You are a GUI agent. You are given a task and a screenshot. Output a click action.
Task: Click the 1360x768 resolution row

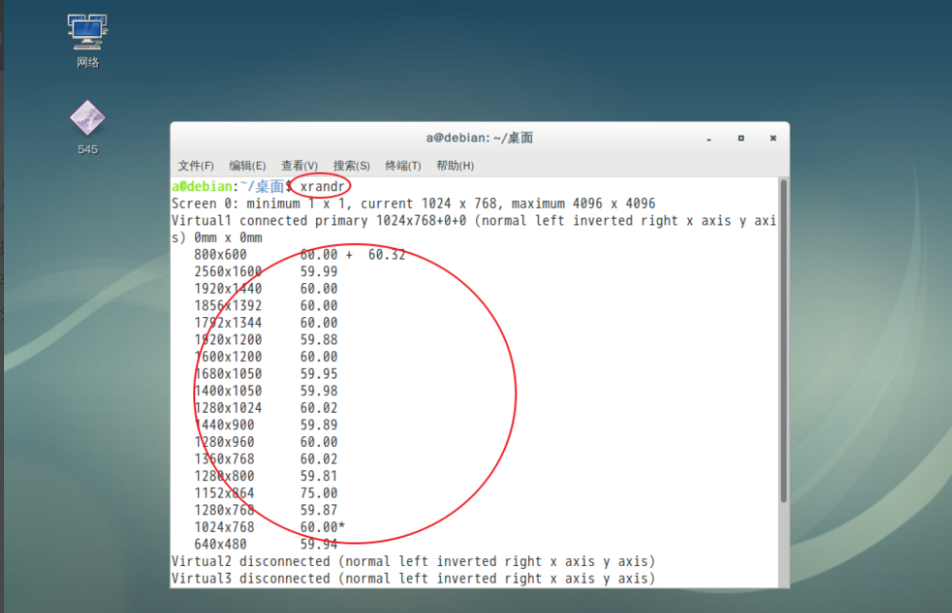(x=266, y=458)
